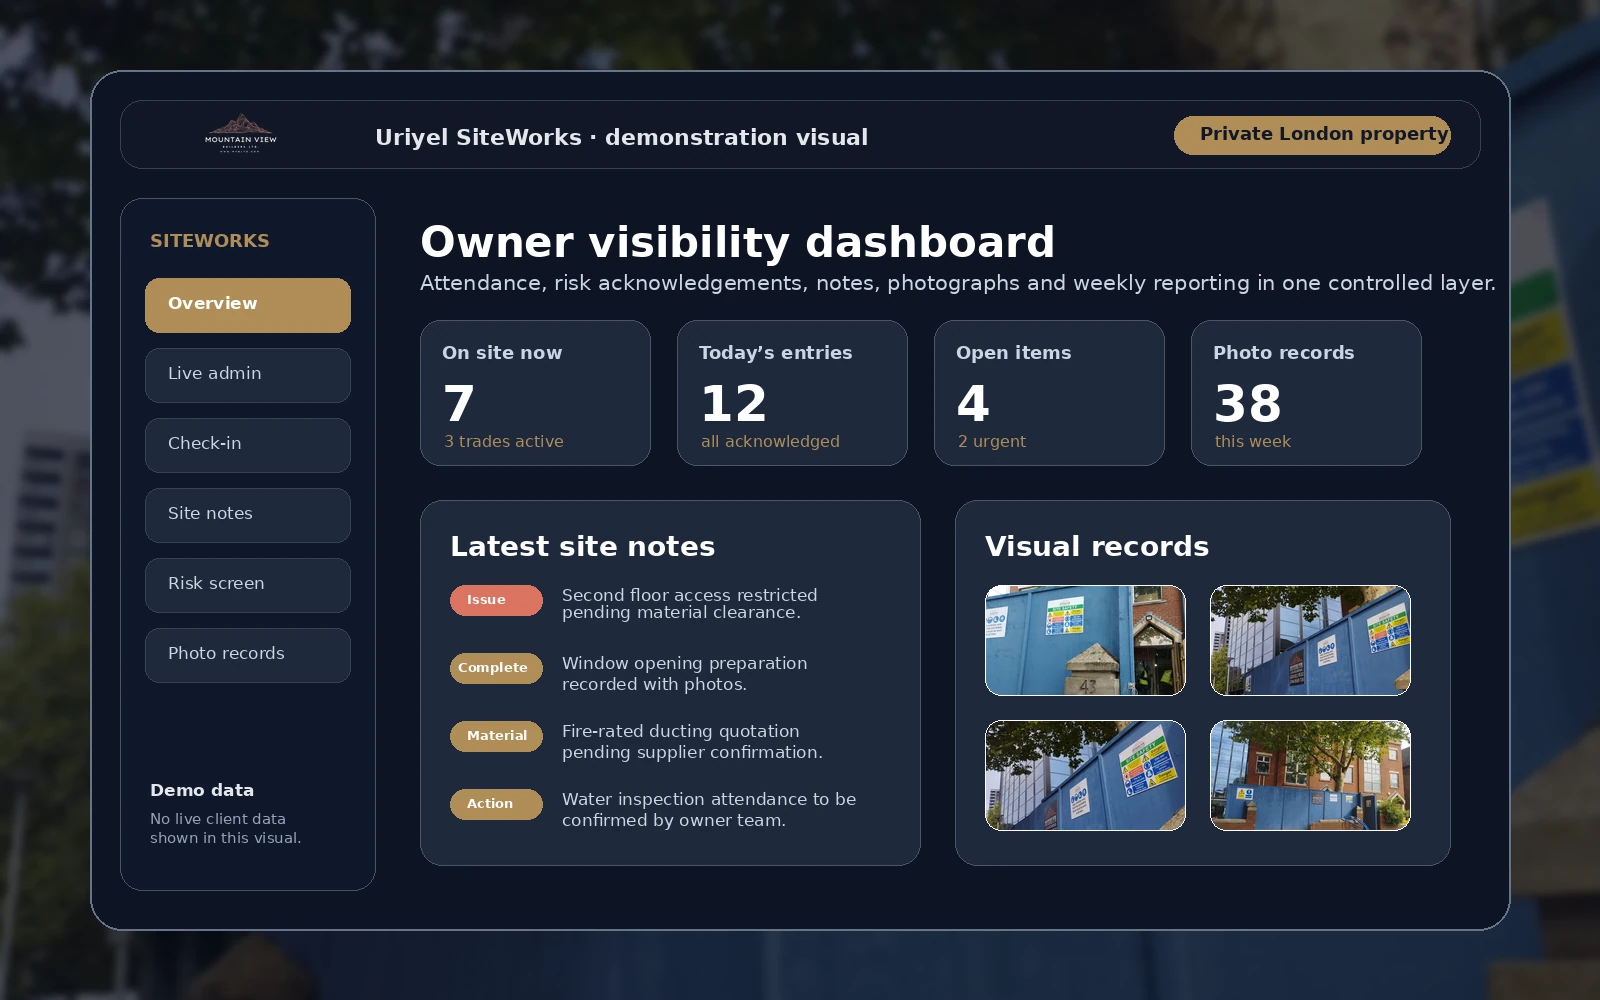Image resolution: width=1600 pixels, height=1000 pixels.
Task: Select the Overview menu item
Action: click(x=248, y=305)
